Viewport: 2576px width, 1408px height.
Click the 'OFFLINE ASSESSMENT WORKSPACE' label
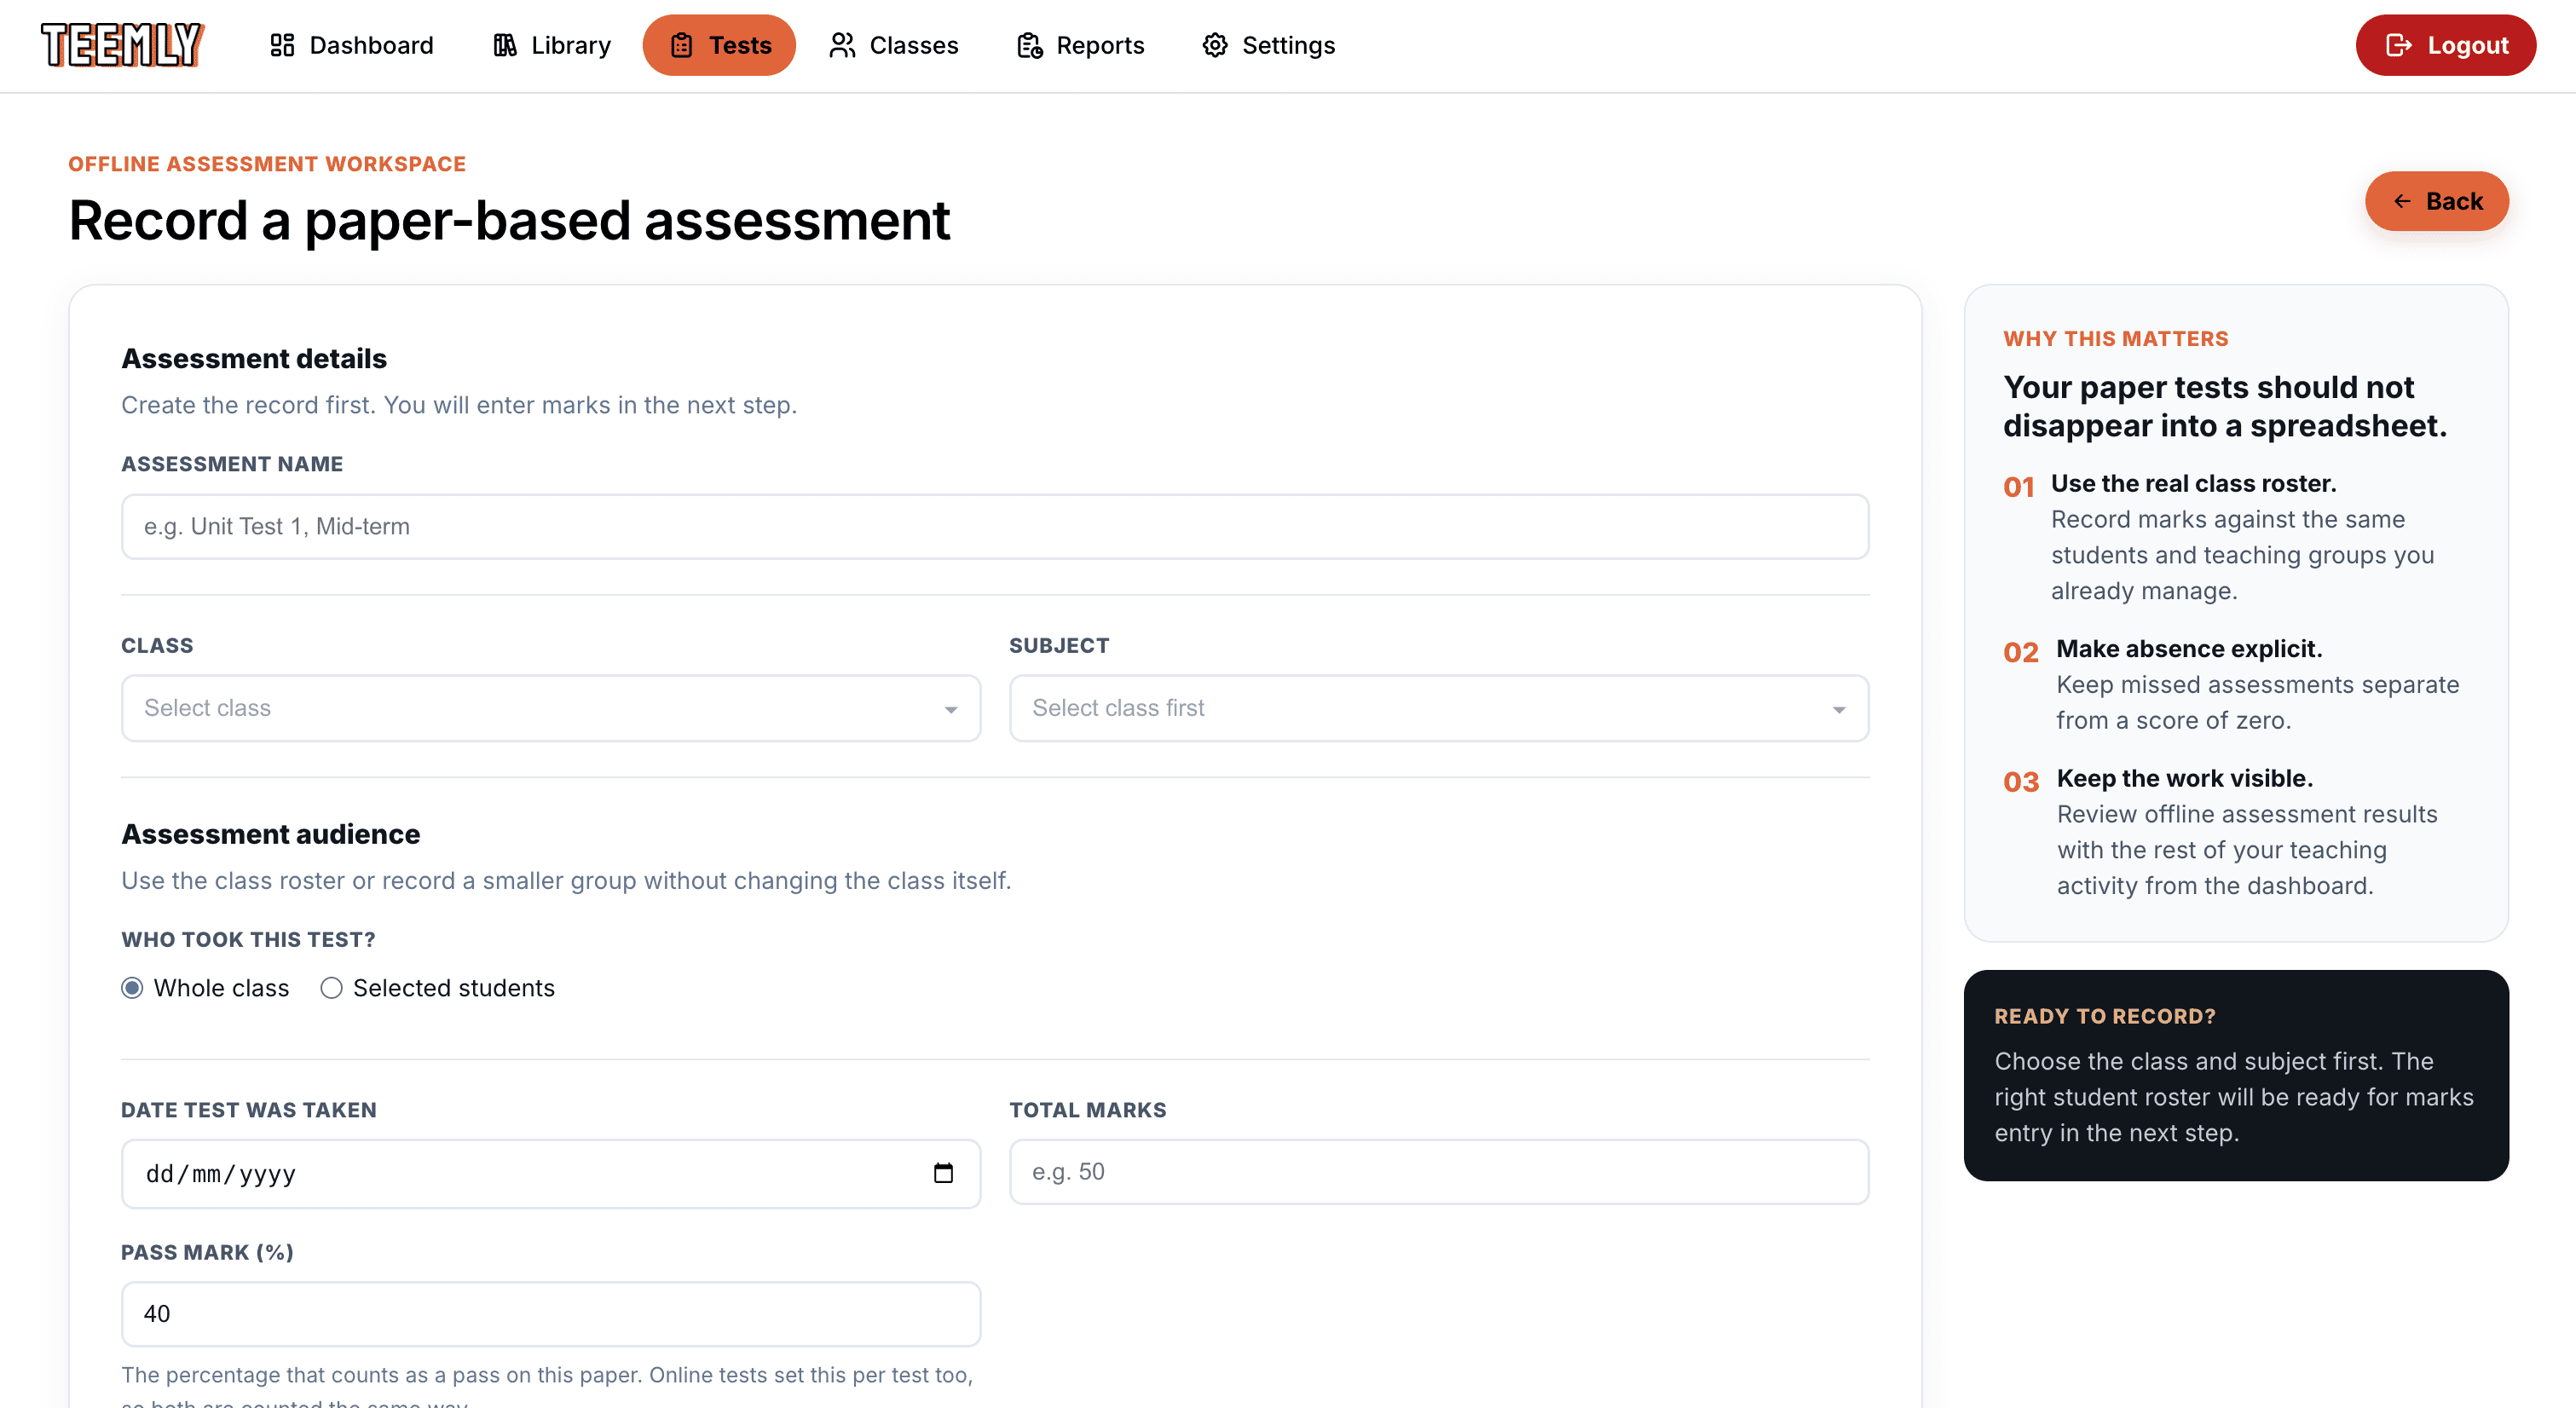267,163
